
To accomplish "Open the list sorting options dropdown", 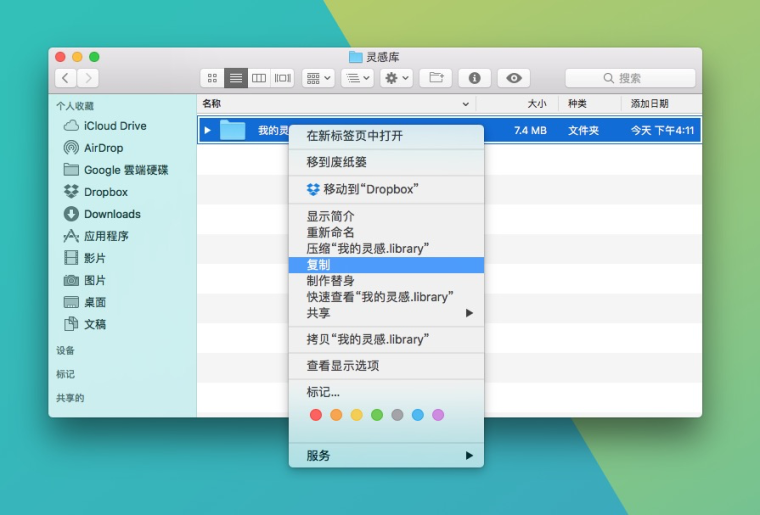I will [x=357, y=78].
